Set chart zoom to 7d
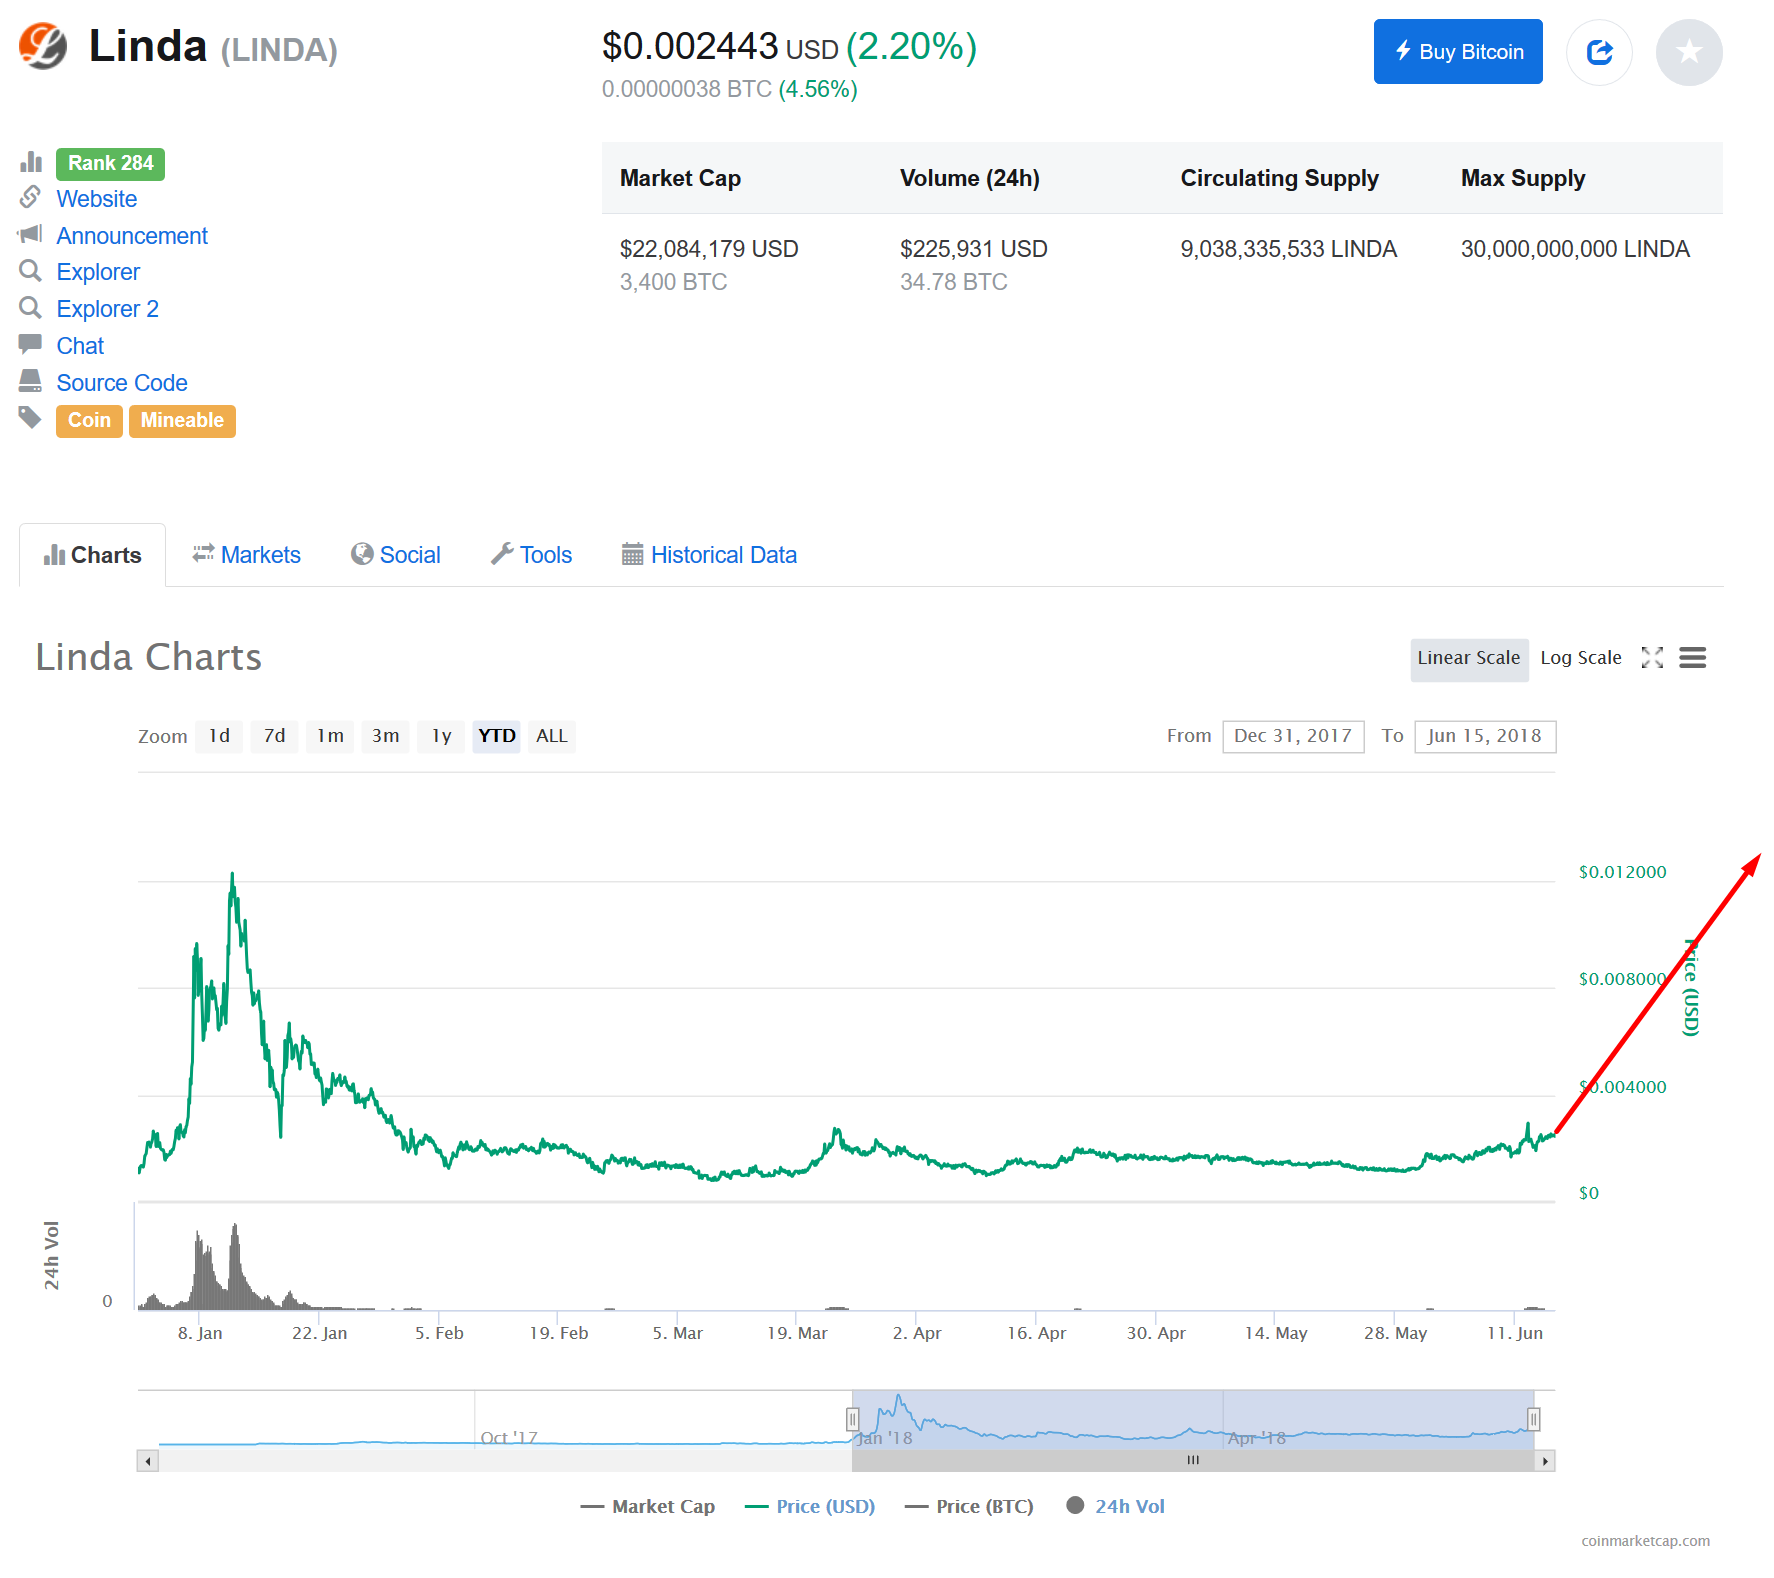 (274, 737)
